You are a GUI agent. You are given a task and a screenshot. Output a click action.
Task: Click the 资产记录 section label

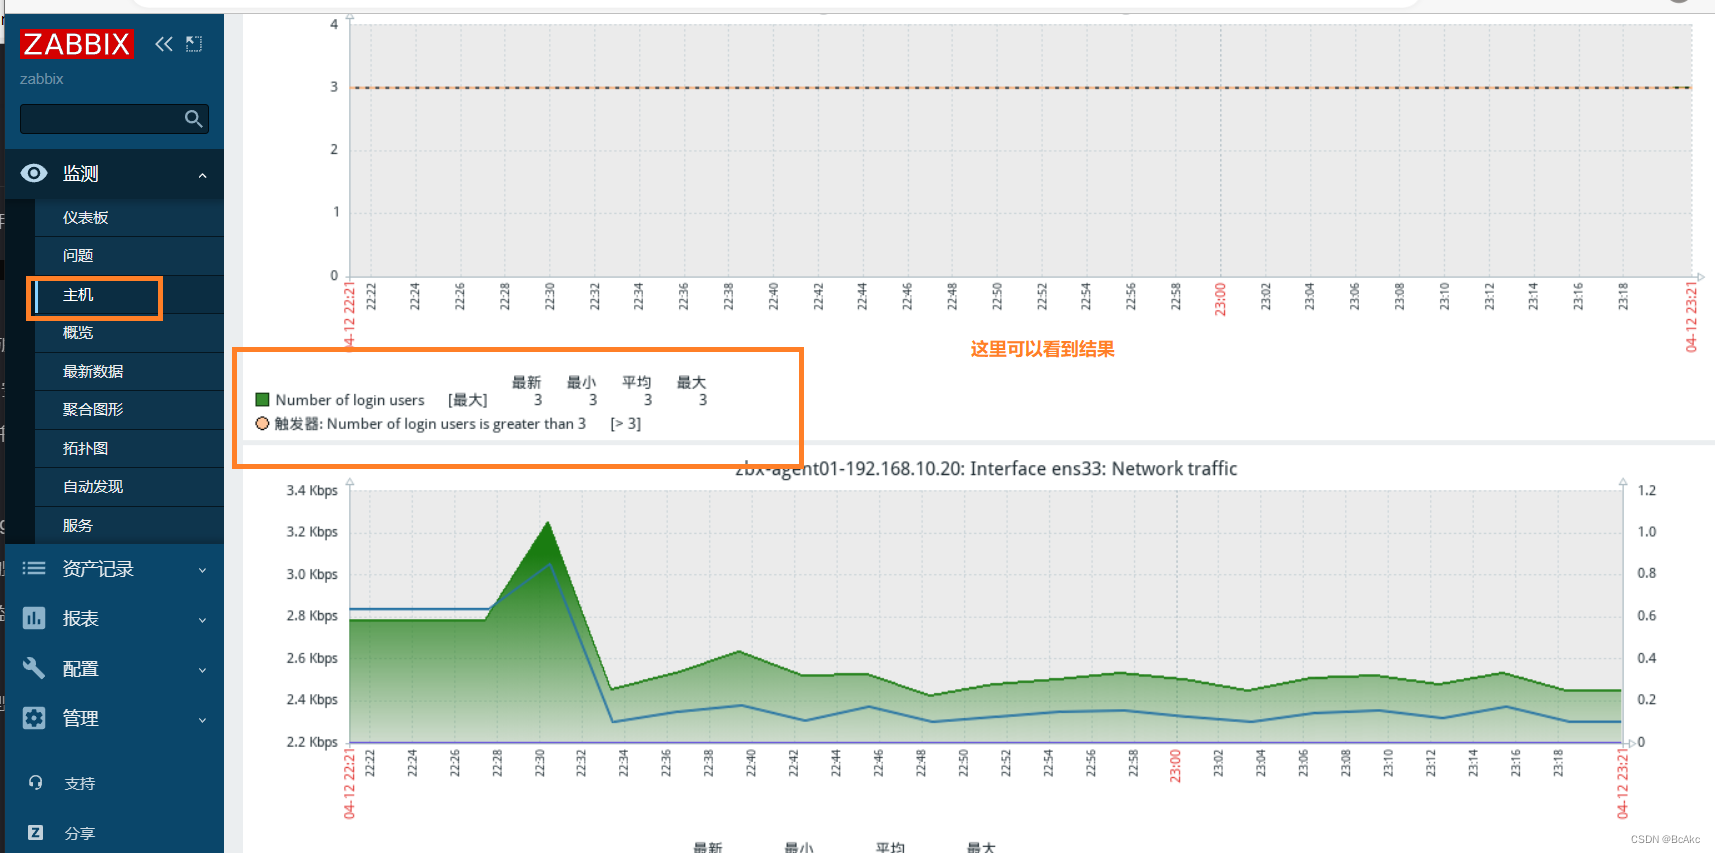pyautogui.click(x=98, y=568)
